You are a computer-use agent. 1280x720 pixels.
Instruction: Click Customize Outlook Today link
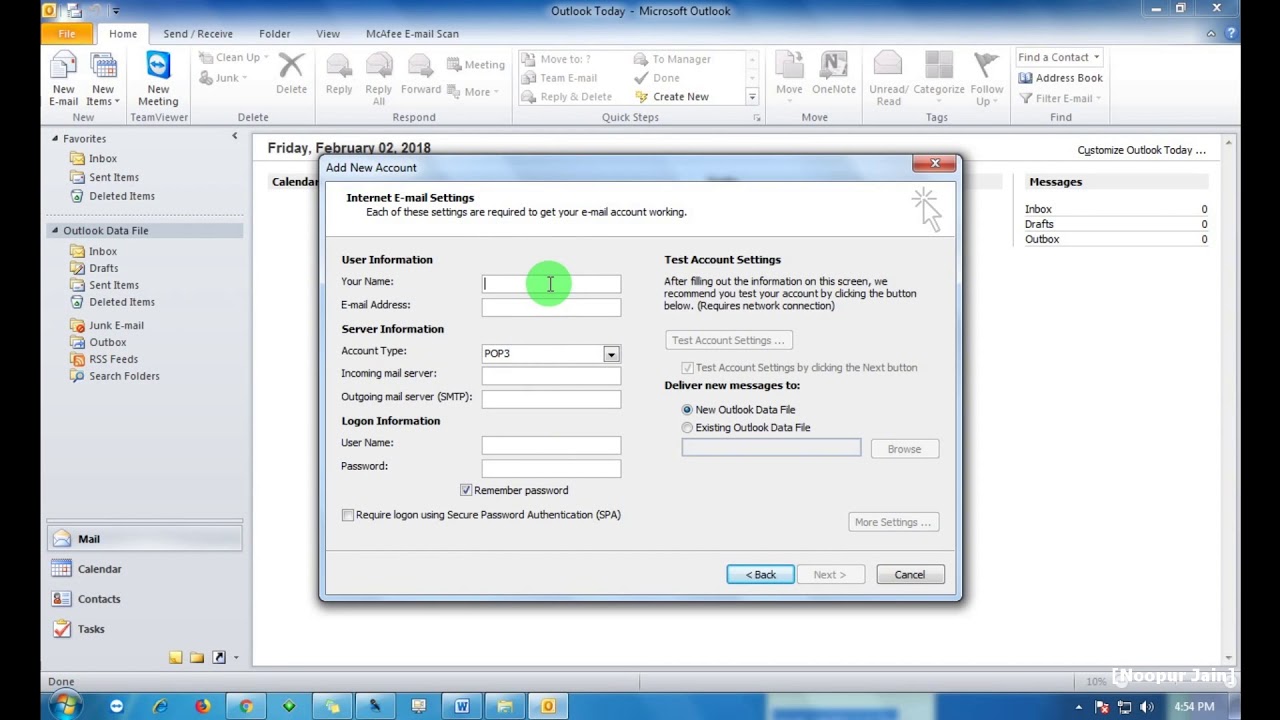[1141, 150]
